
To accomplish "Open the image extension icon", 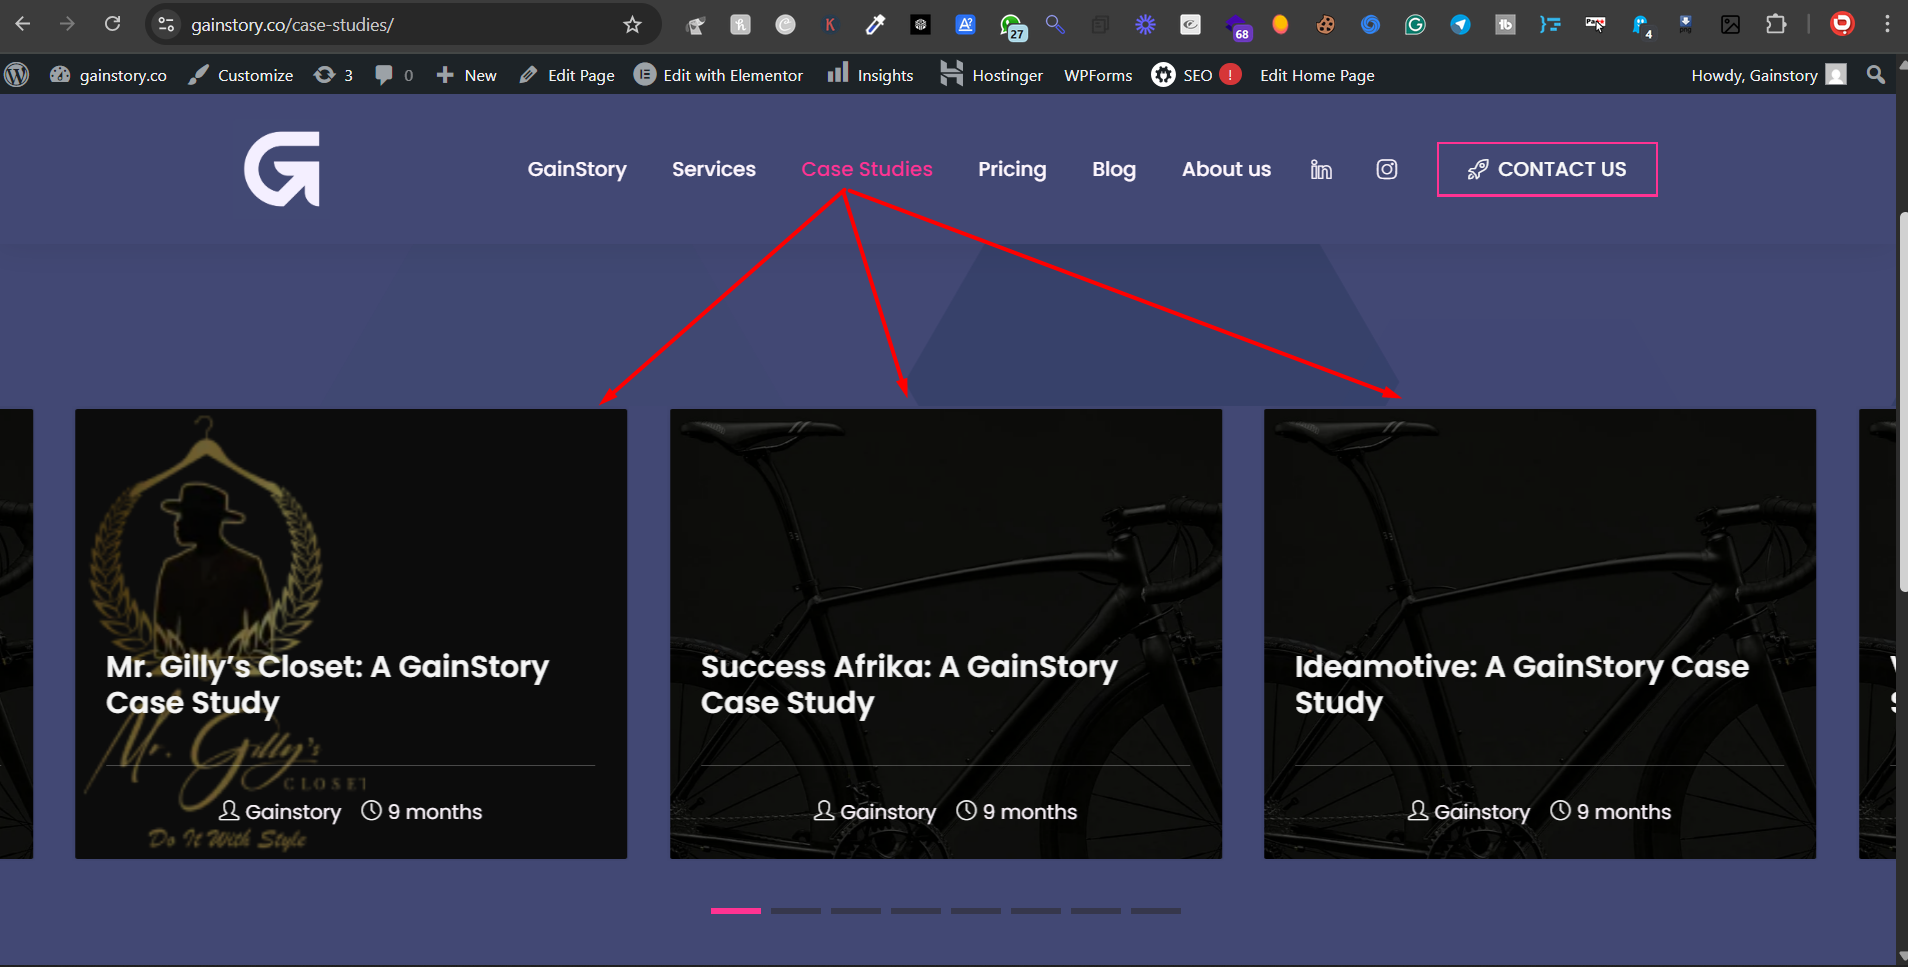I will [x=1730, y=25].
